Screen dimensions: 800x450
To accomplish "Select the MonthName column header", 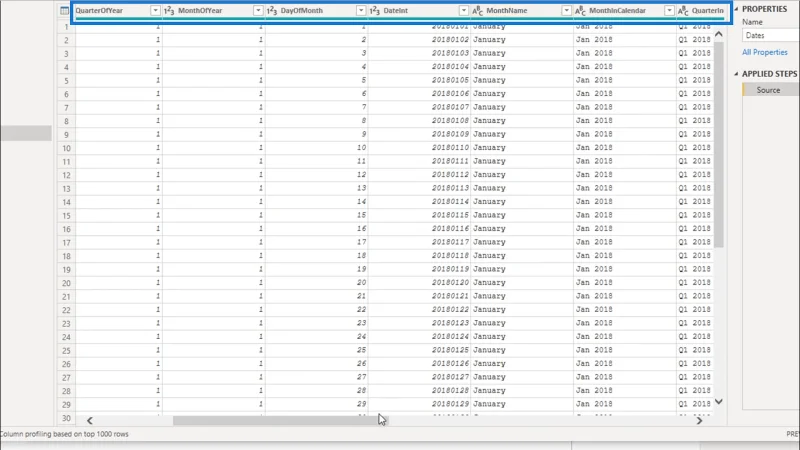I will 522,11.
